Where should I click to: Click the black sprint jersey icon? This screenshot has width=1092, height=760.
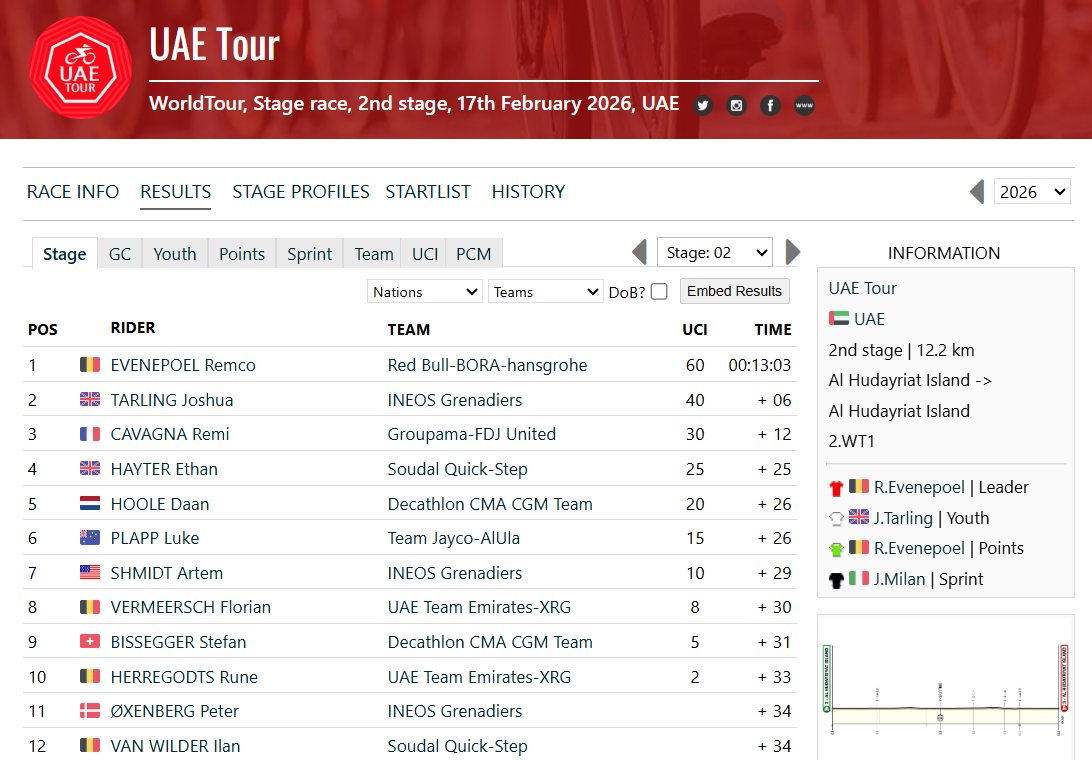point(836,578)
